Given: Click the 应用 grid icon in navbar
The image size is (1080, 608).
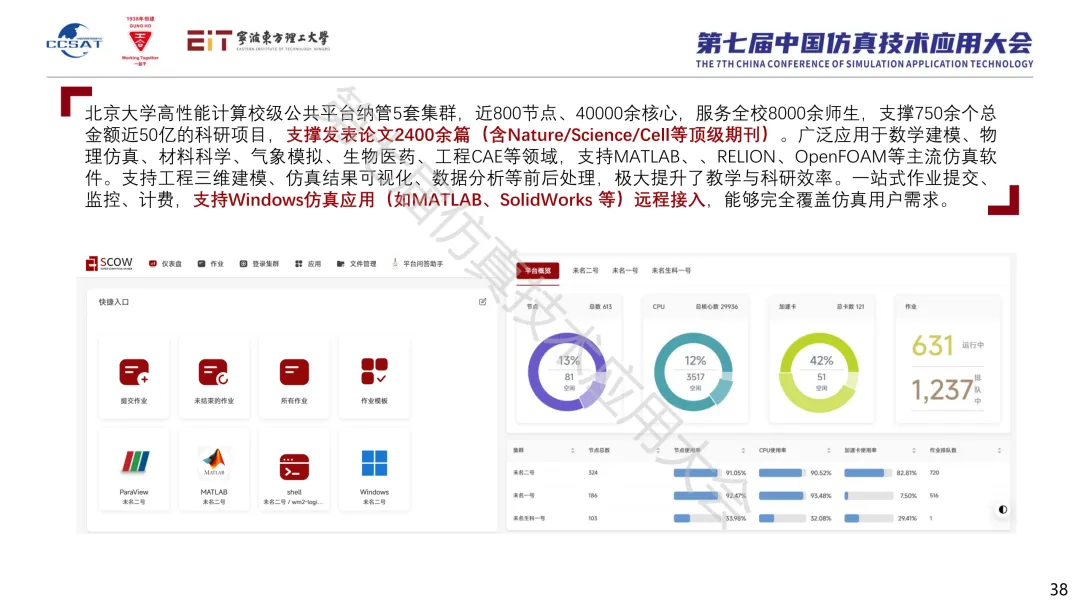Looking at the screenshot, I should 299,264.
